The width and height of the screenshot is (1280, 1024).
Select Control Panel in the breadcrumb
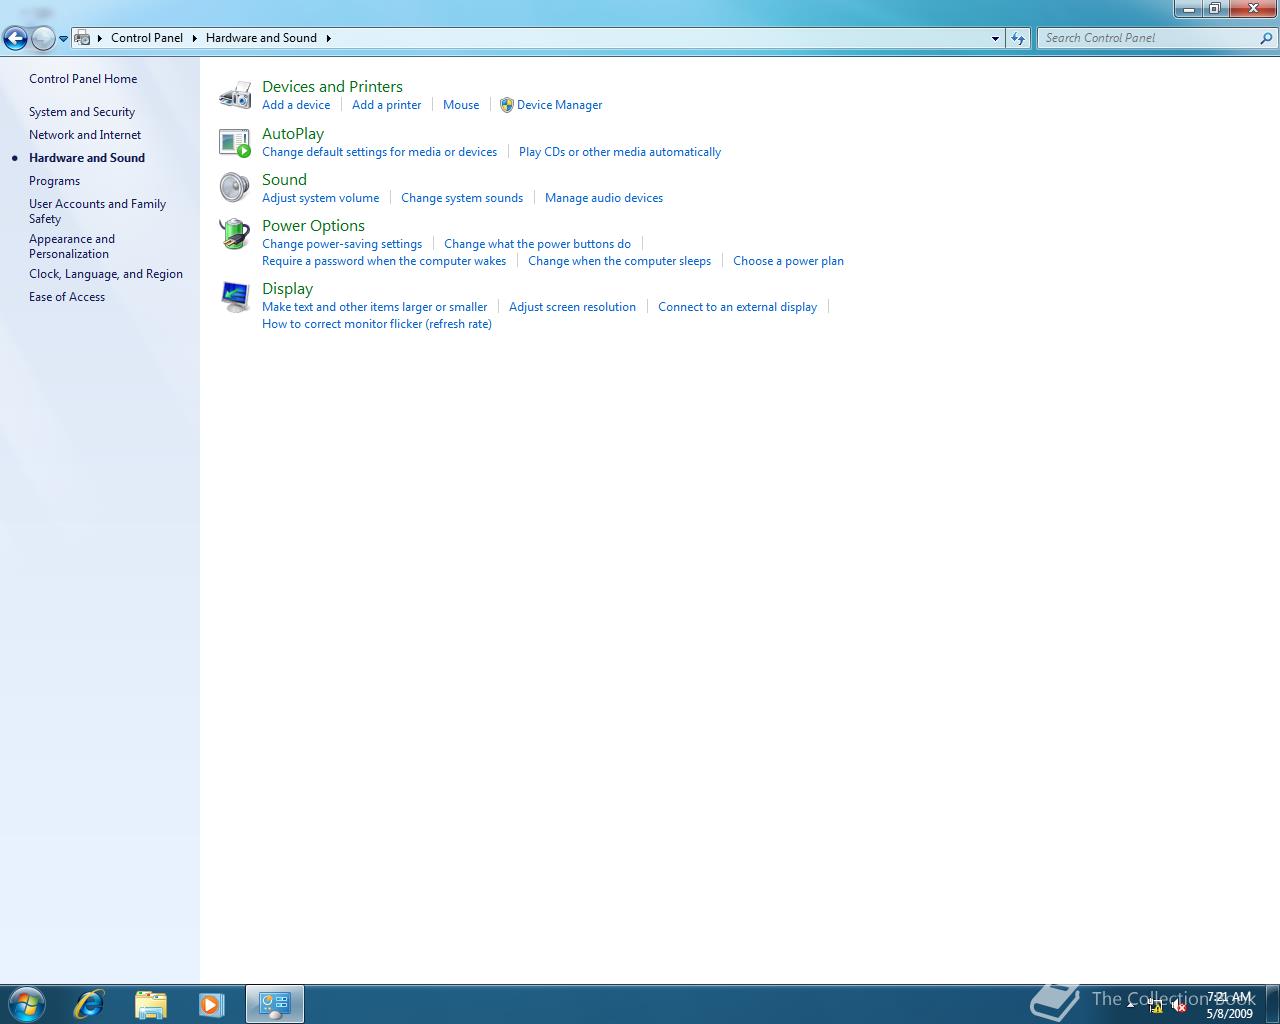click(147, 38)
